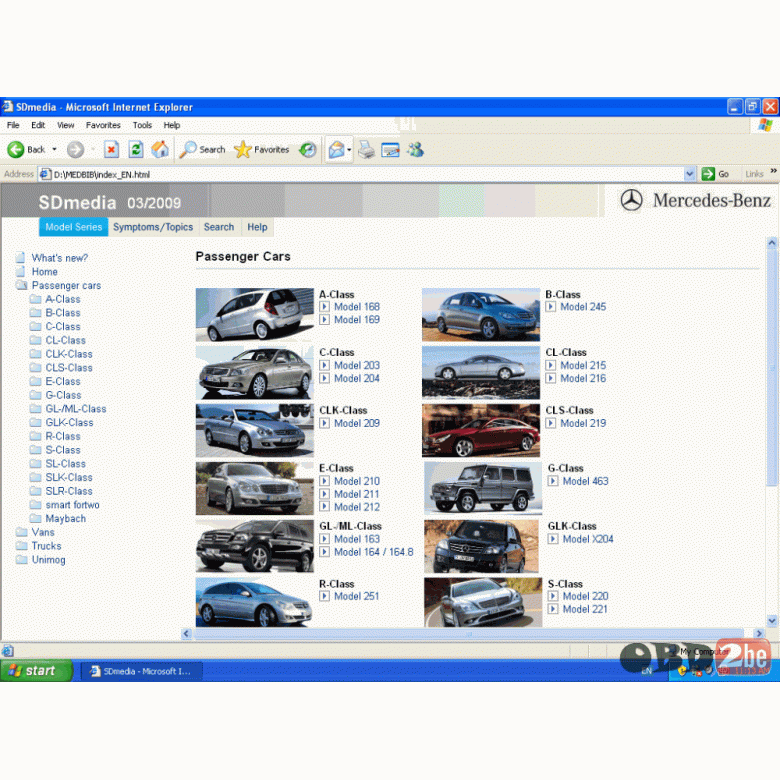Select Home in the navigation tree
This screenshot has height=780, width=780.
[x=44, y=272]
